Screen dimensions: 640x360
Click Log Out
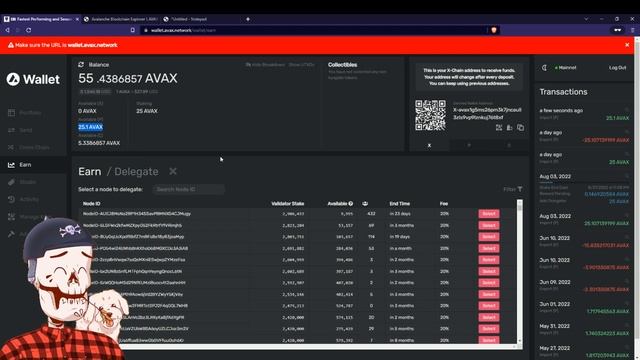point(617,68)
